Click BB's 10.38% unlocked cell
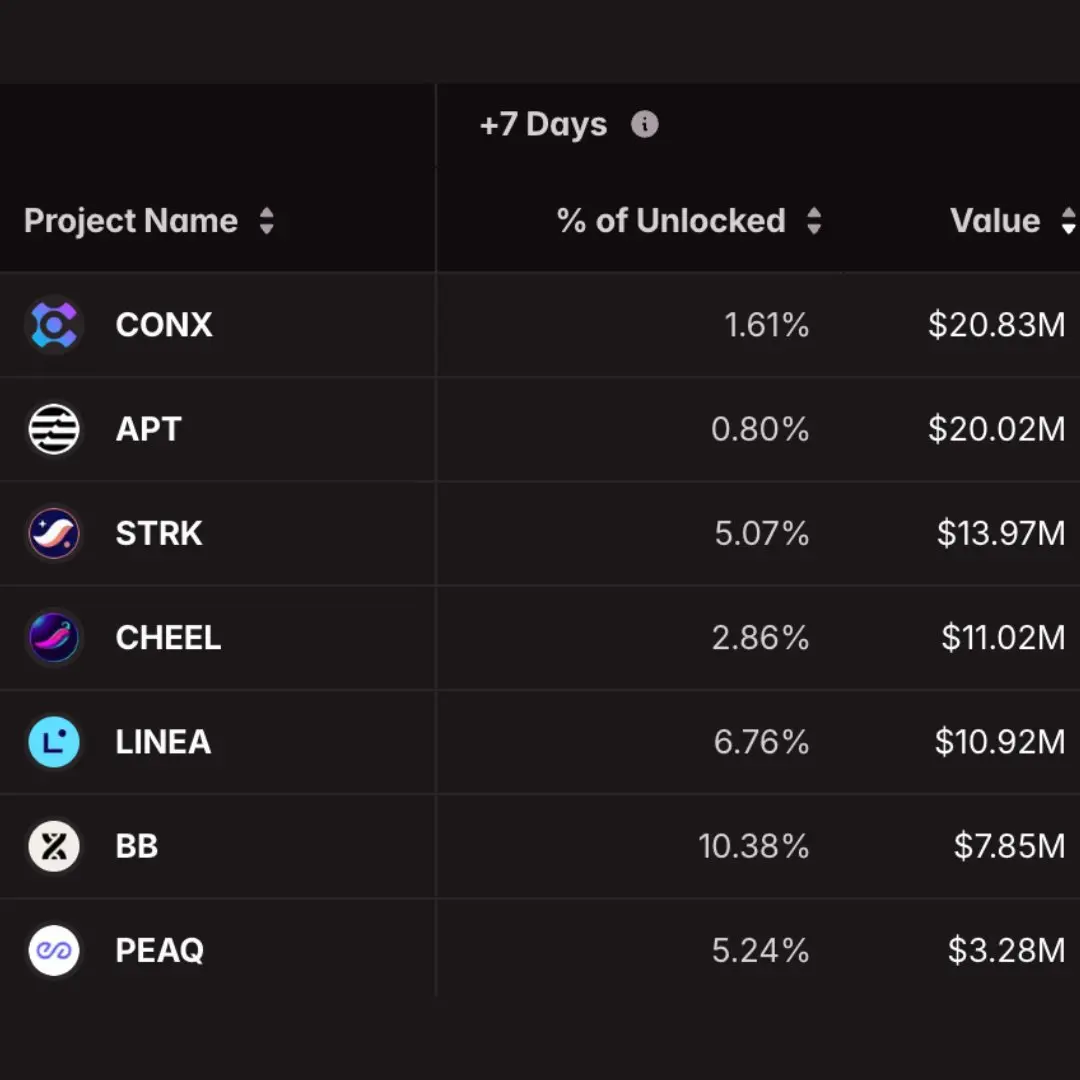This screenshot has width=1080, height=1080. click(x=753, y=846)
